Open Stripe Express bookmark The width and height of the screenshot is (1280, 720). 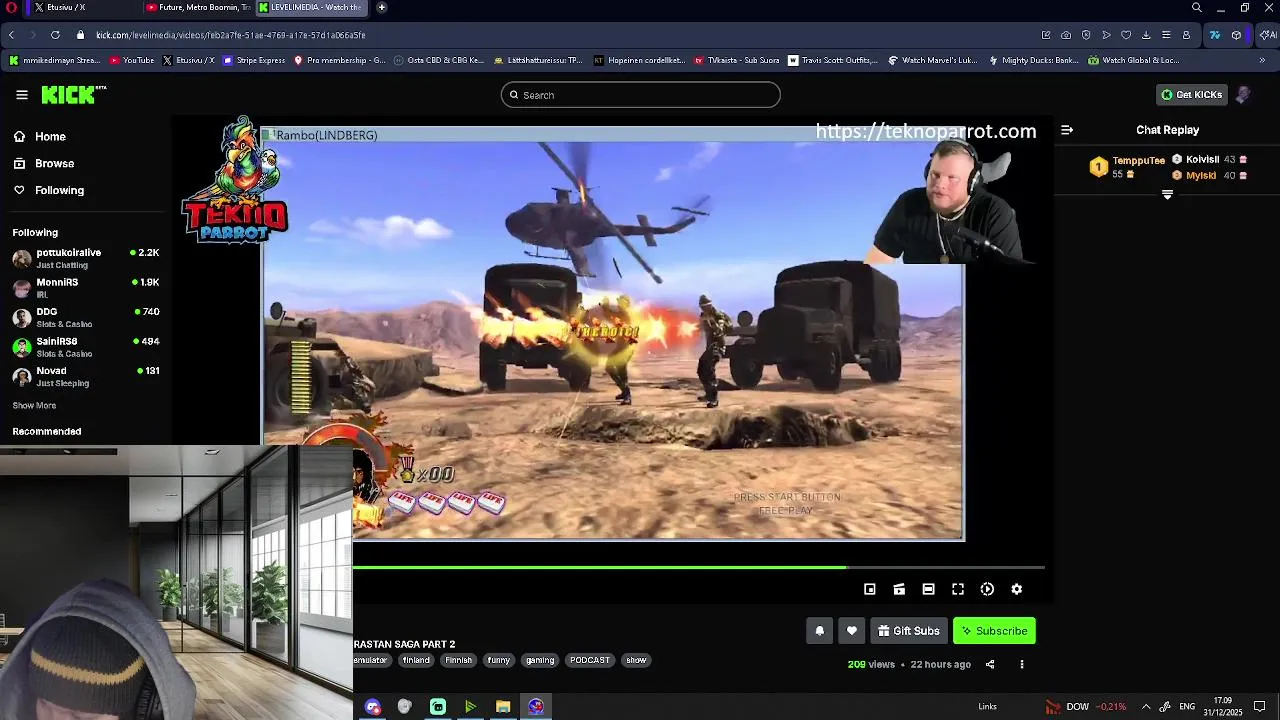(254, 60)
